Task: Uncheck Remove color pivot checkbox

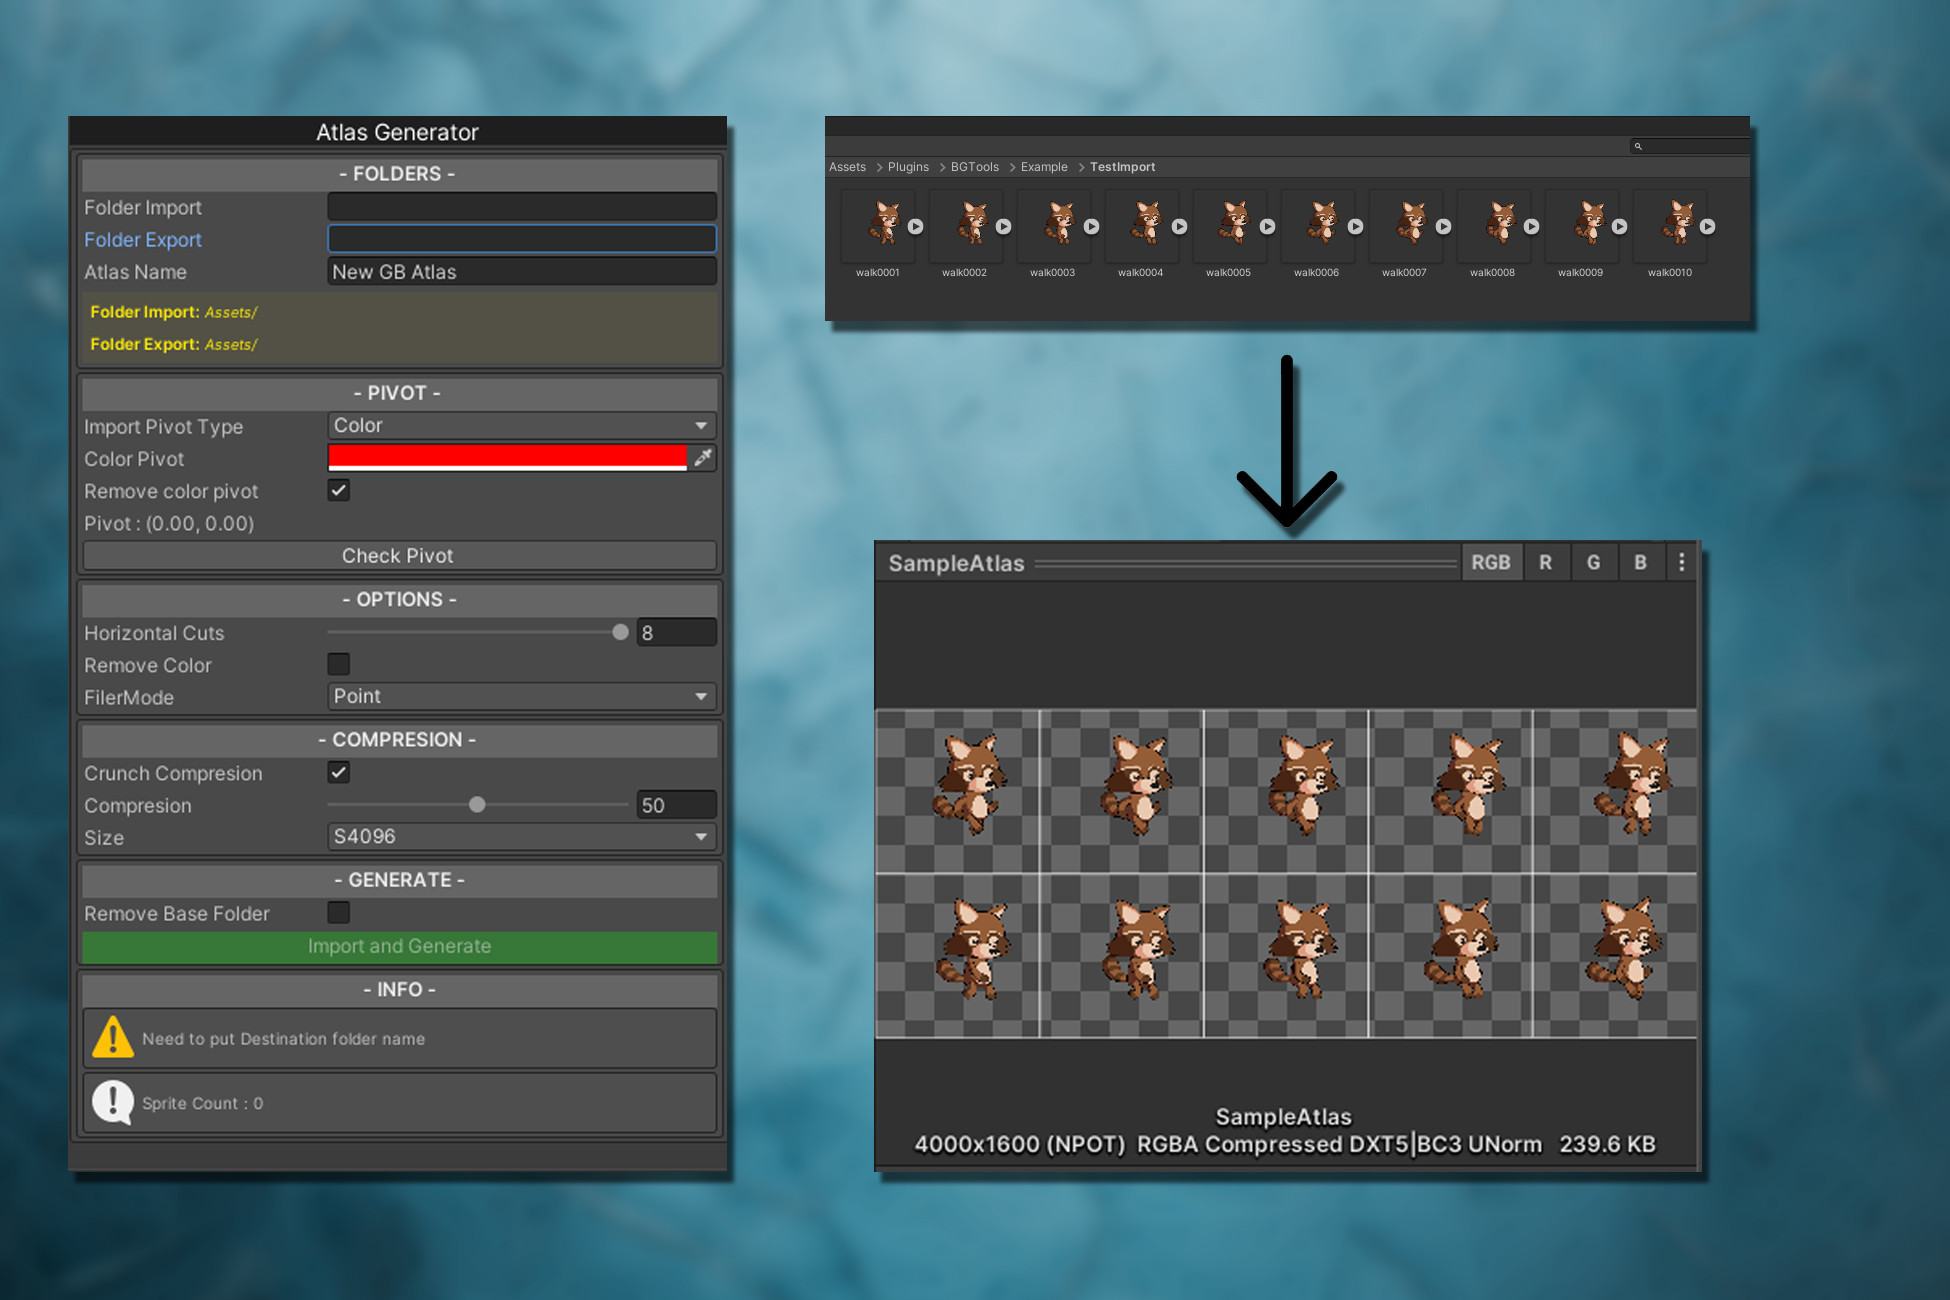Action: (339, 490)
